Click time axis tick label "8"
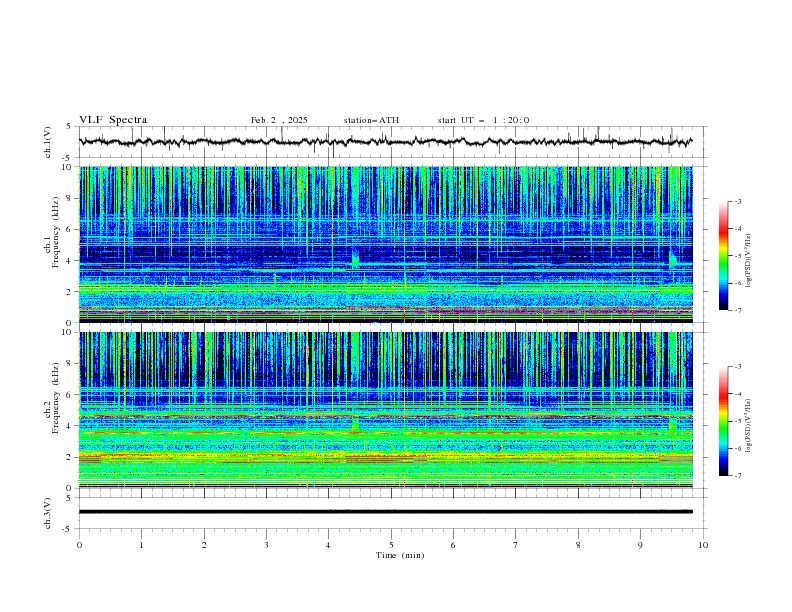 [578, 545]
